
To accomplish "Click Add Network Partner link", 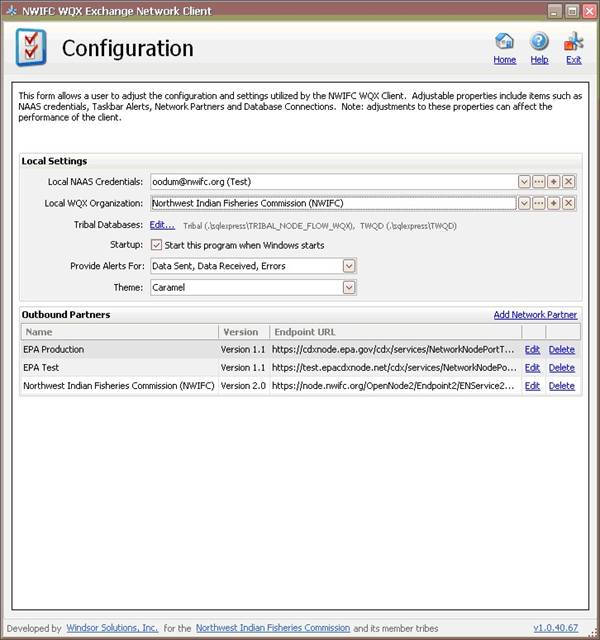I will pos(535,315).
